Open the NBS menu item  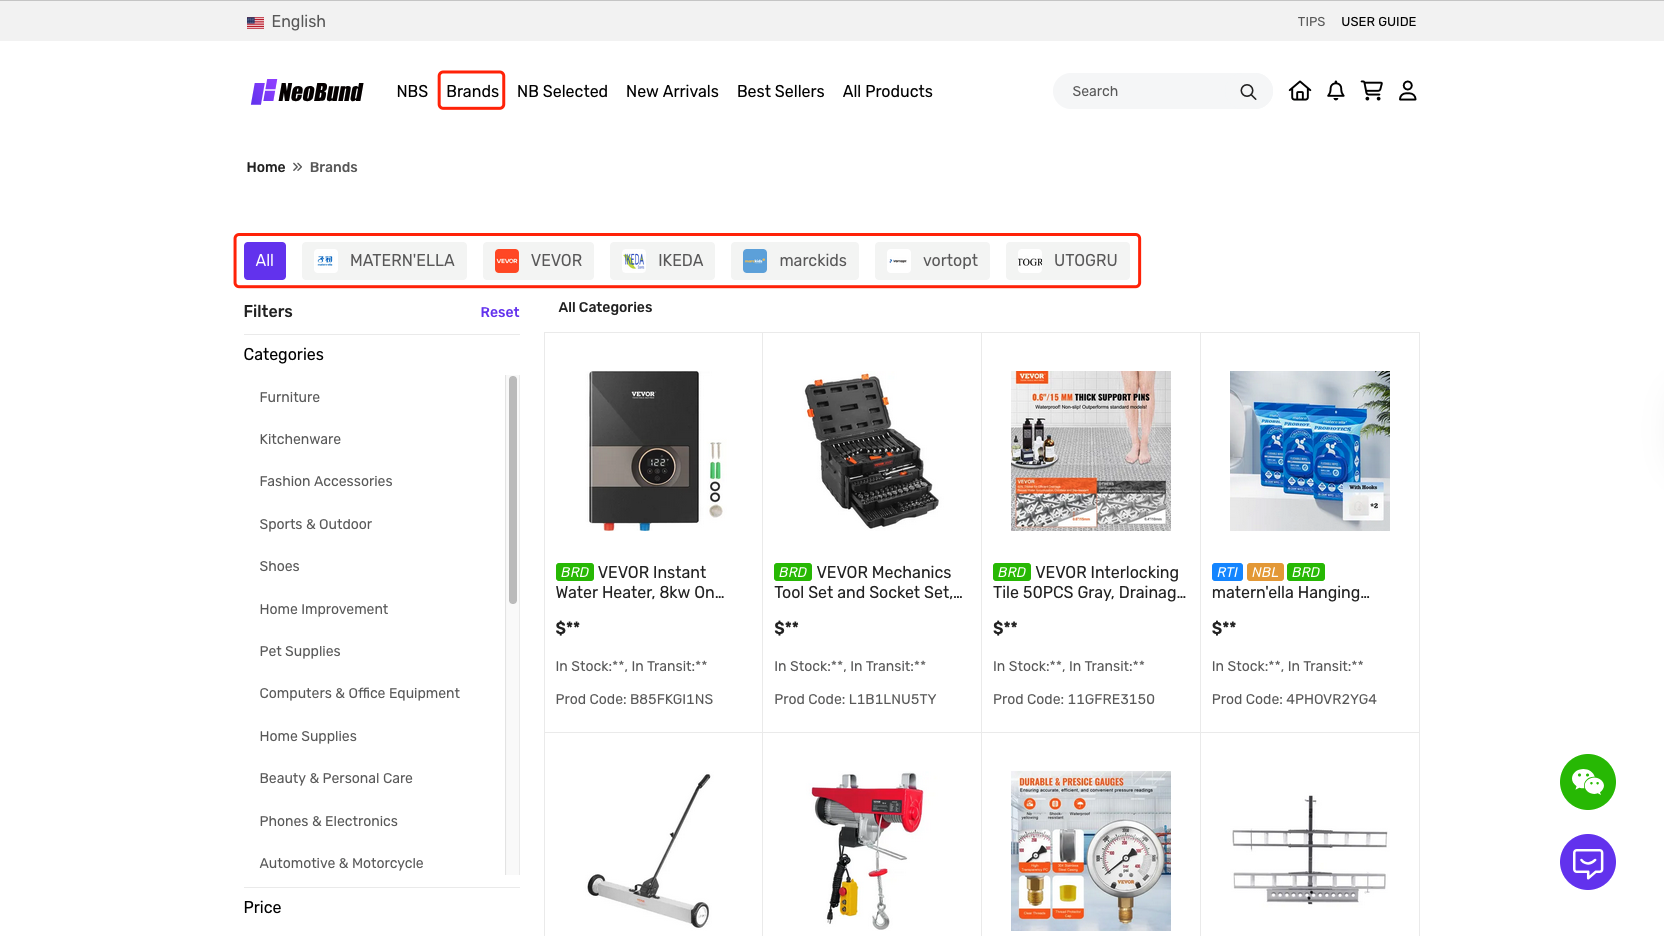coord(412,91)
